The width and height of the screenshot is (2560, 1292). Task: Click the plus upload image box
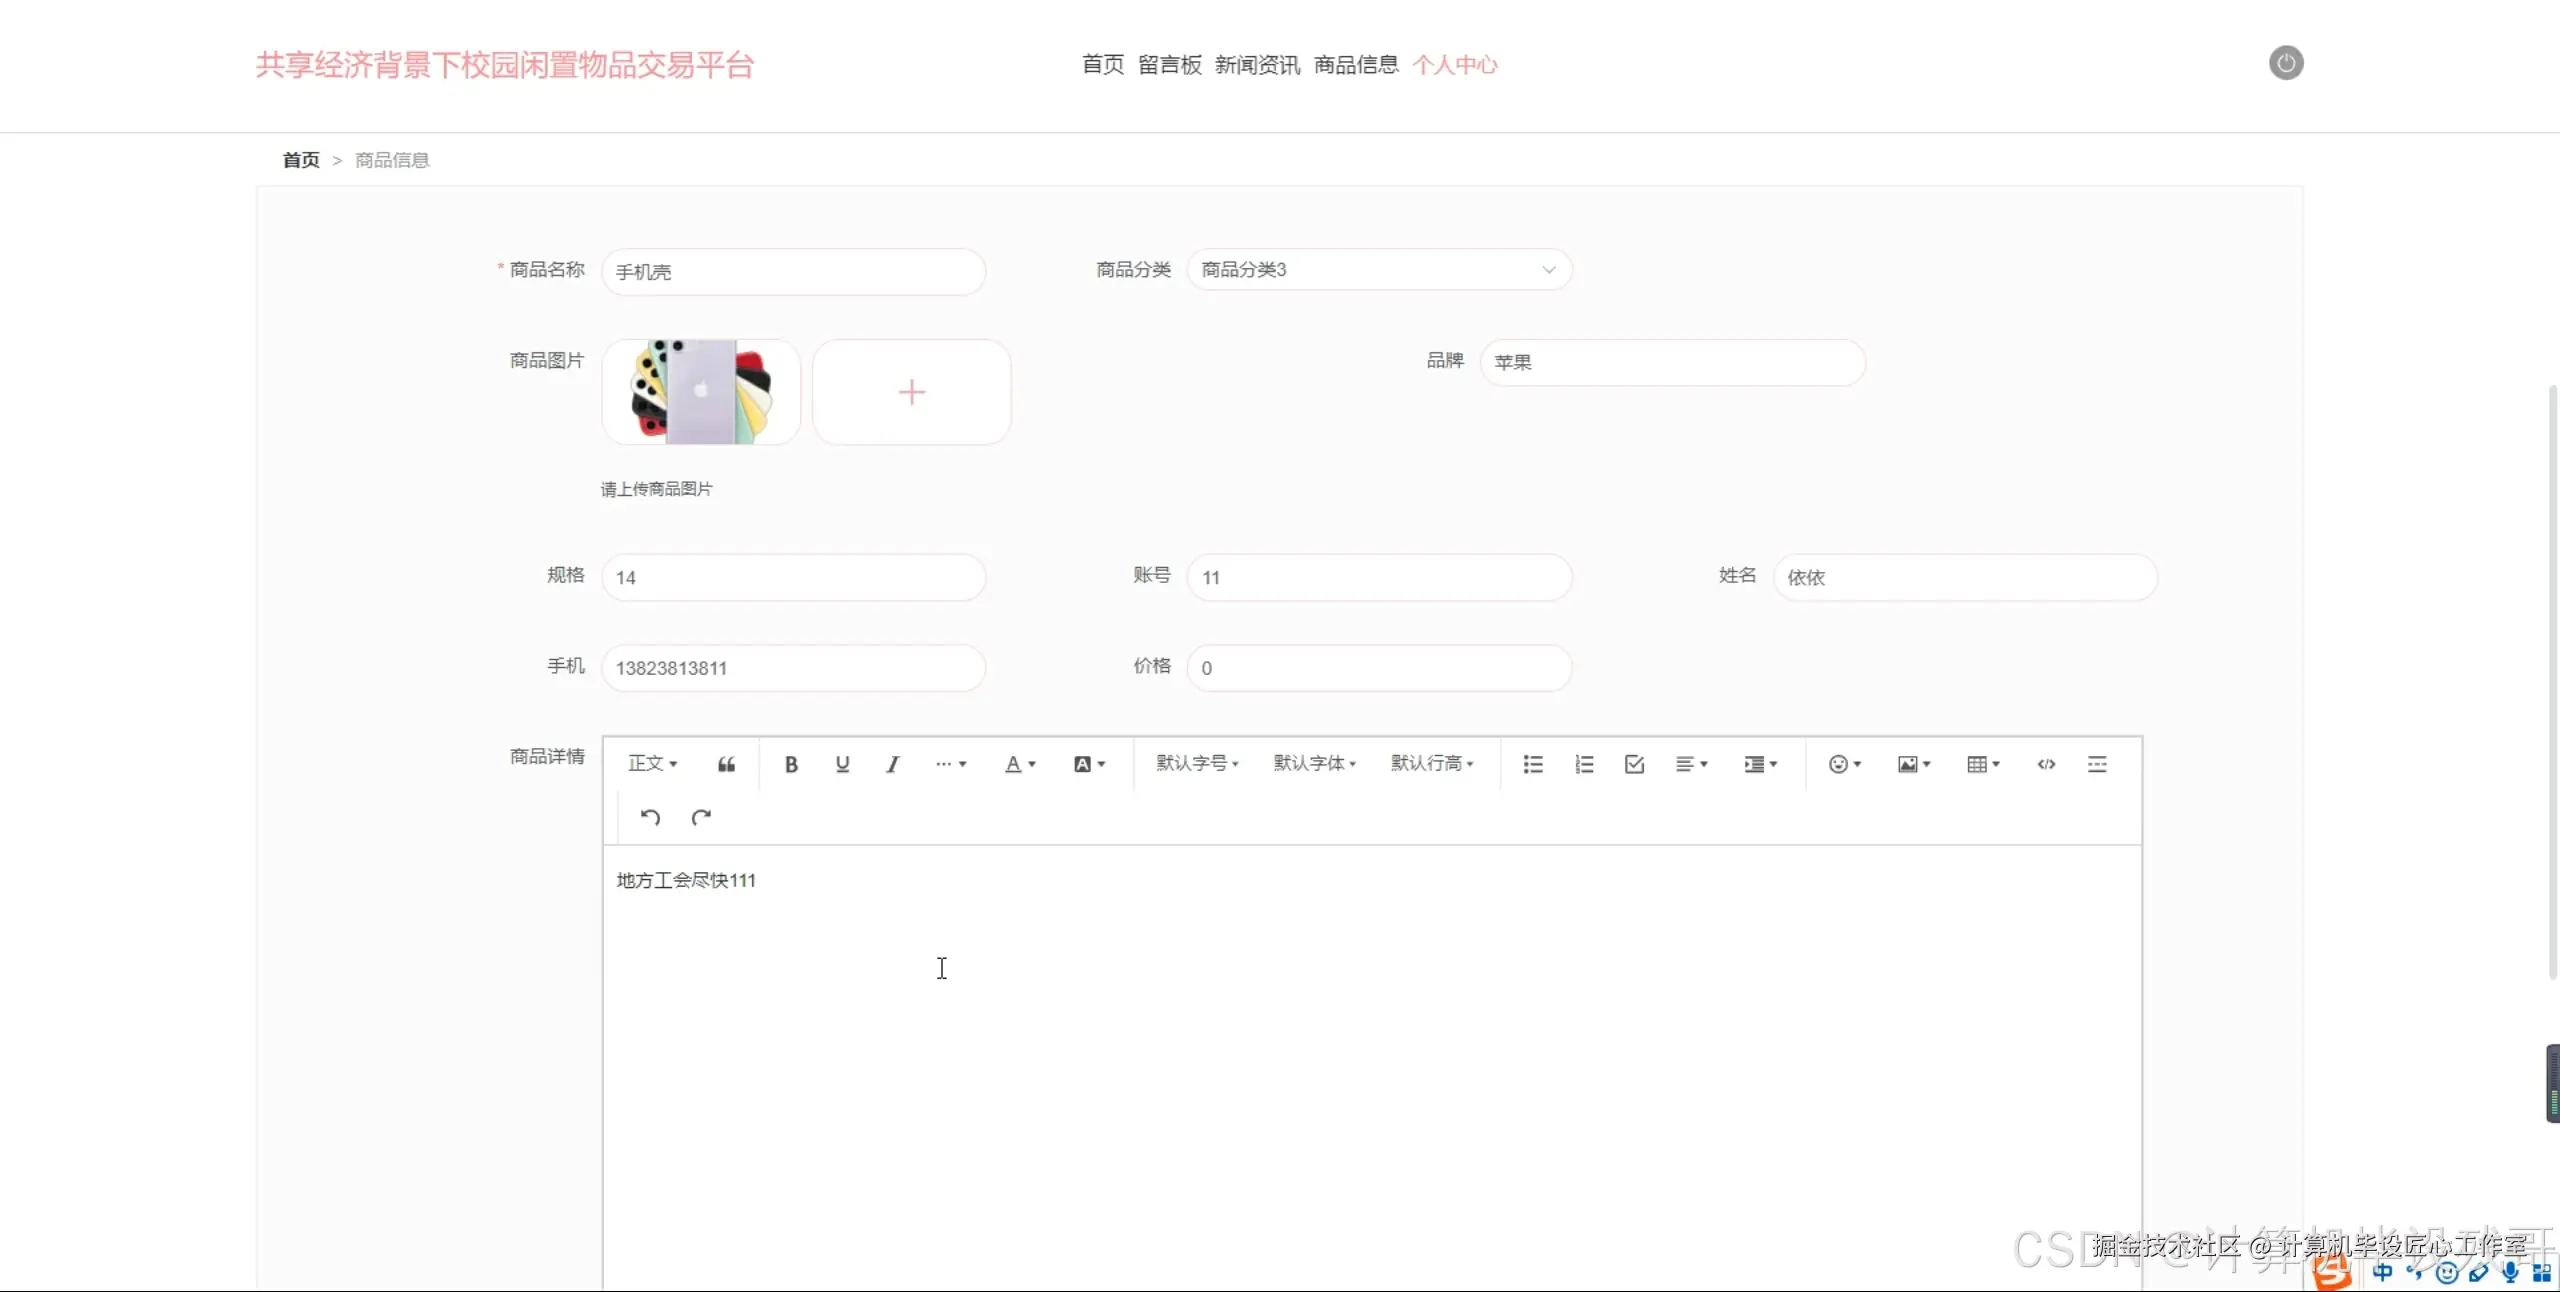(x=911, y=392)
